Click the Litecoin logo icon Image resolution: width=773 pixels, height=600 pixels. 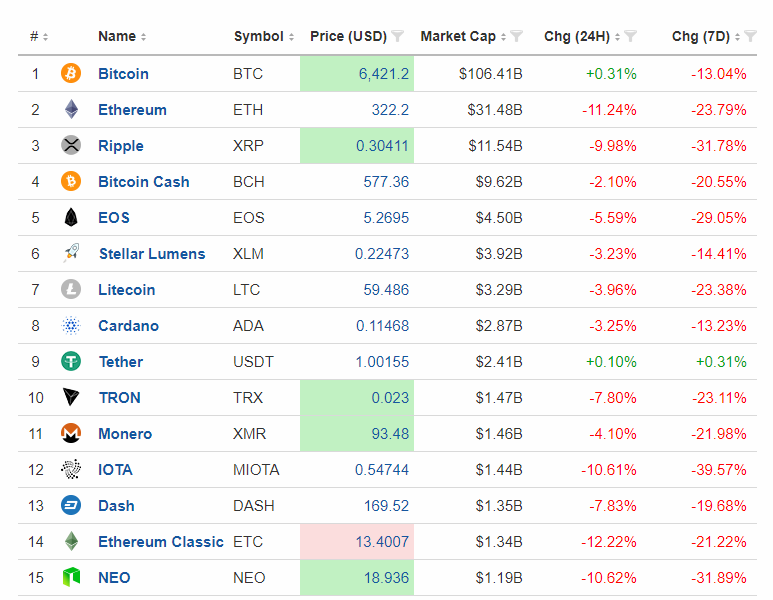pyautogui.click(x=71, y=289)
